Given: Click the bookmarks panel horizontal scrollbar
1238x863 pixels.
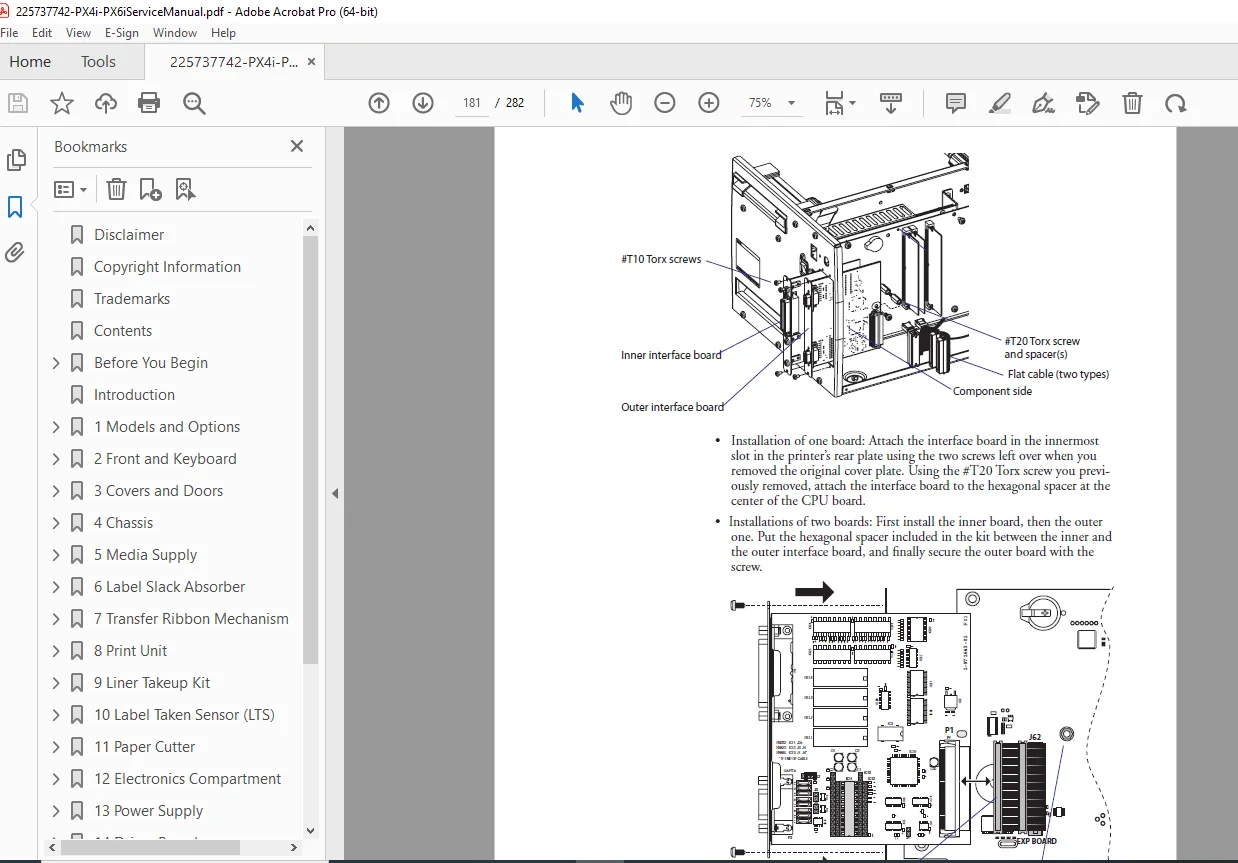Looking at the screenshot, I should tap(150, 847).
